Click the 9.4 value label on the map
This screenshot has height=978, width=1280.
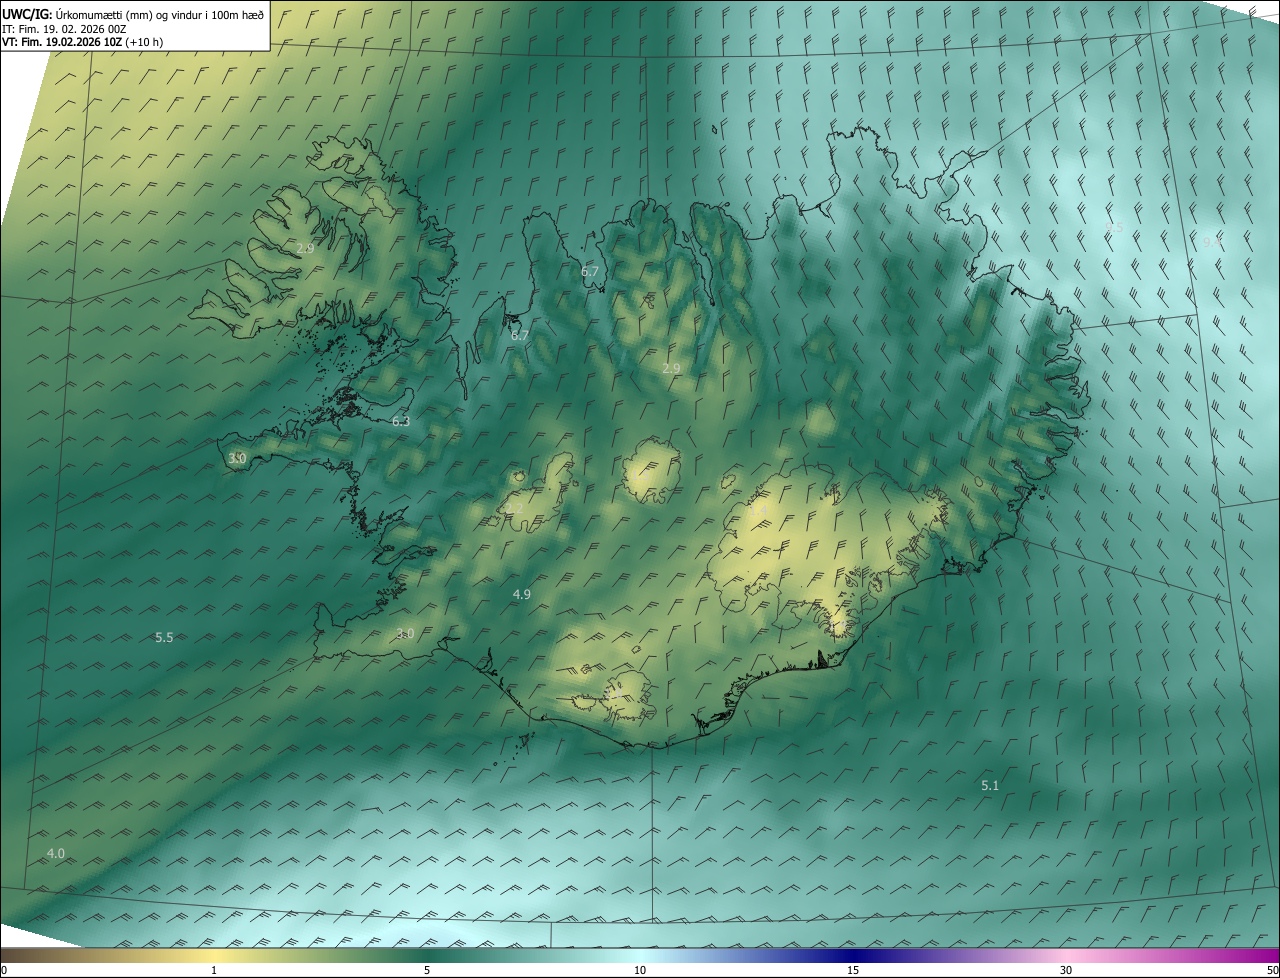[x=1212, y=241]
